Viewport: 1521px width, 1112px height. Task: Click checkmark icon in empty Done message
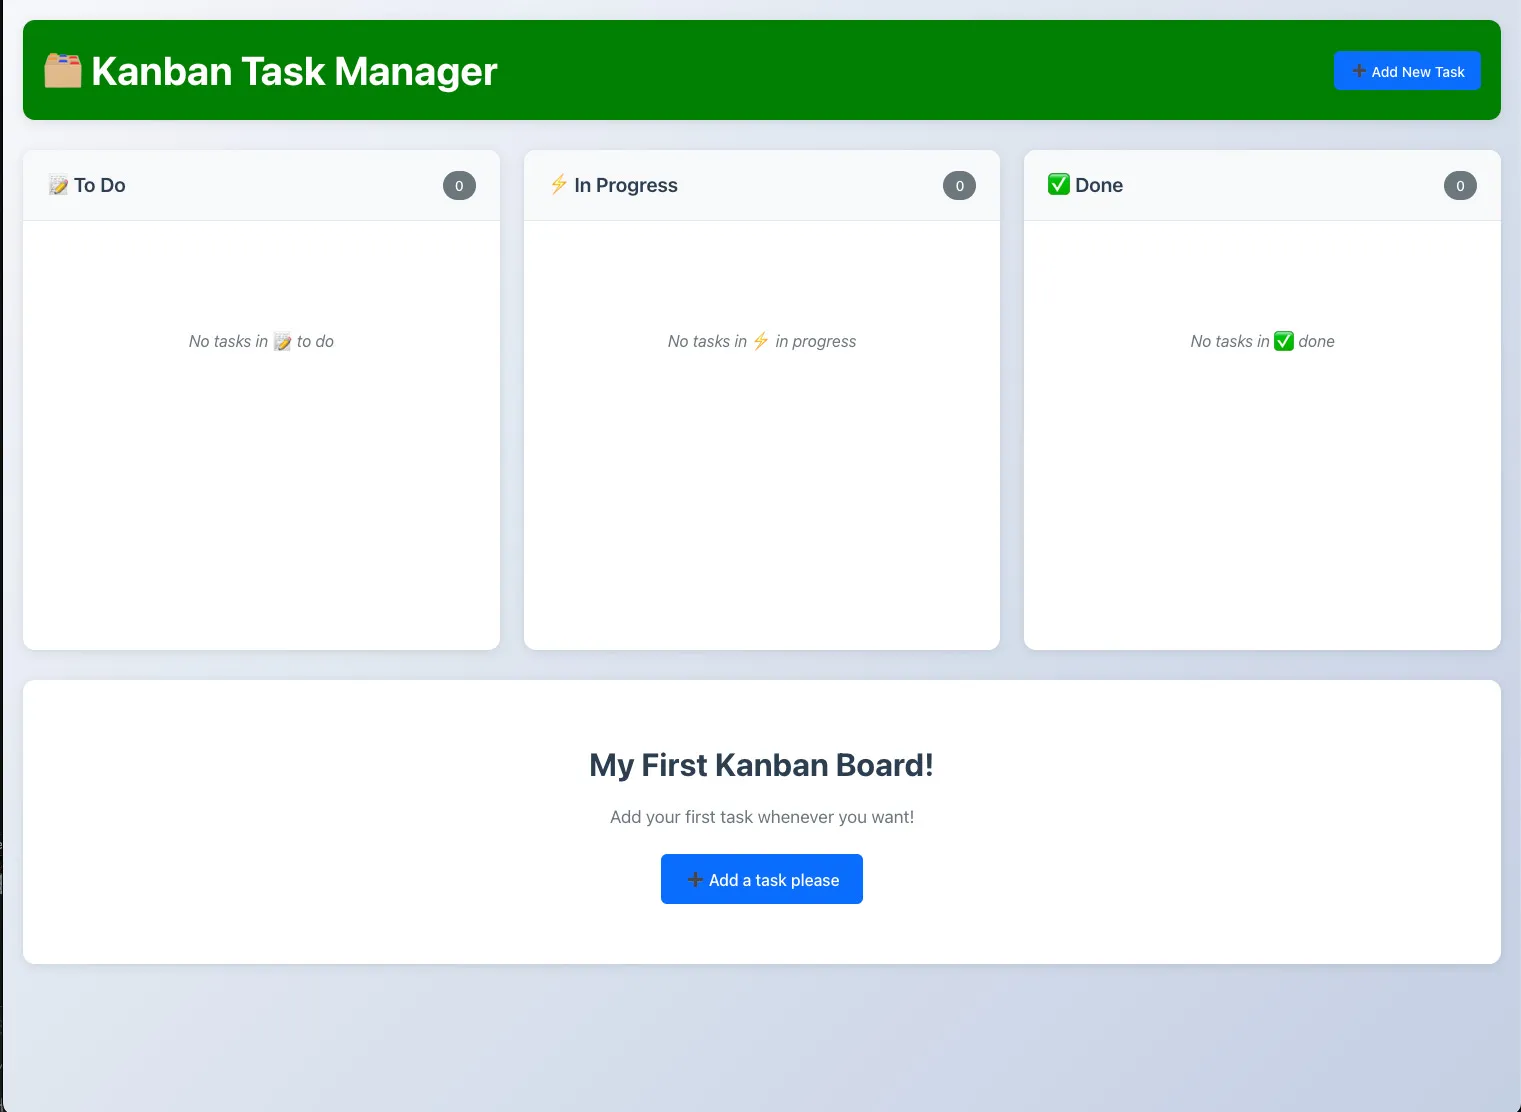point(1284,342)
